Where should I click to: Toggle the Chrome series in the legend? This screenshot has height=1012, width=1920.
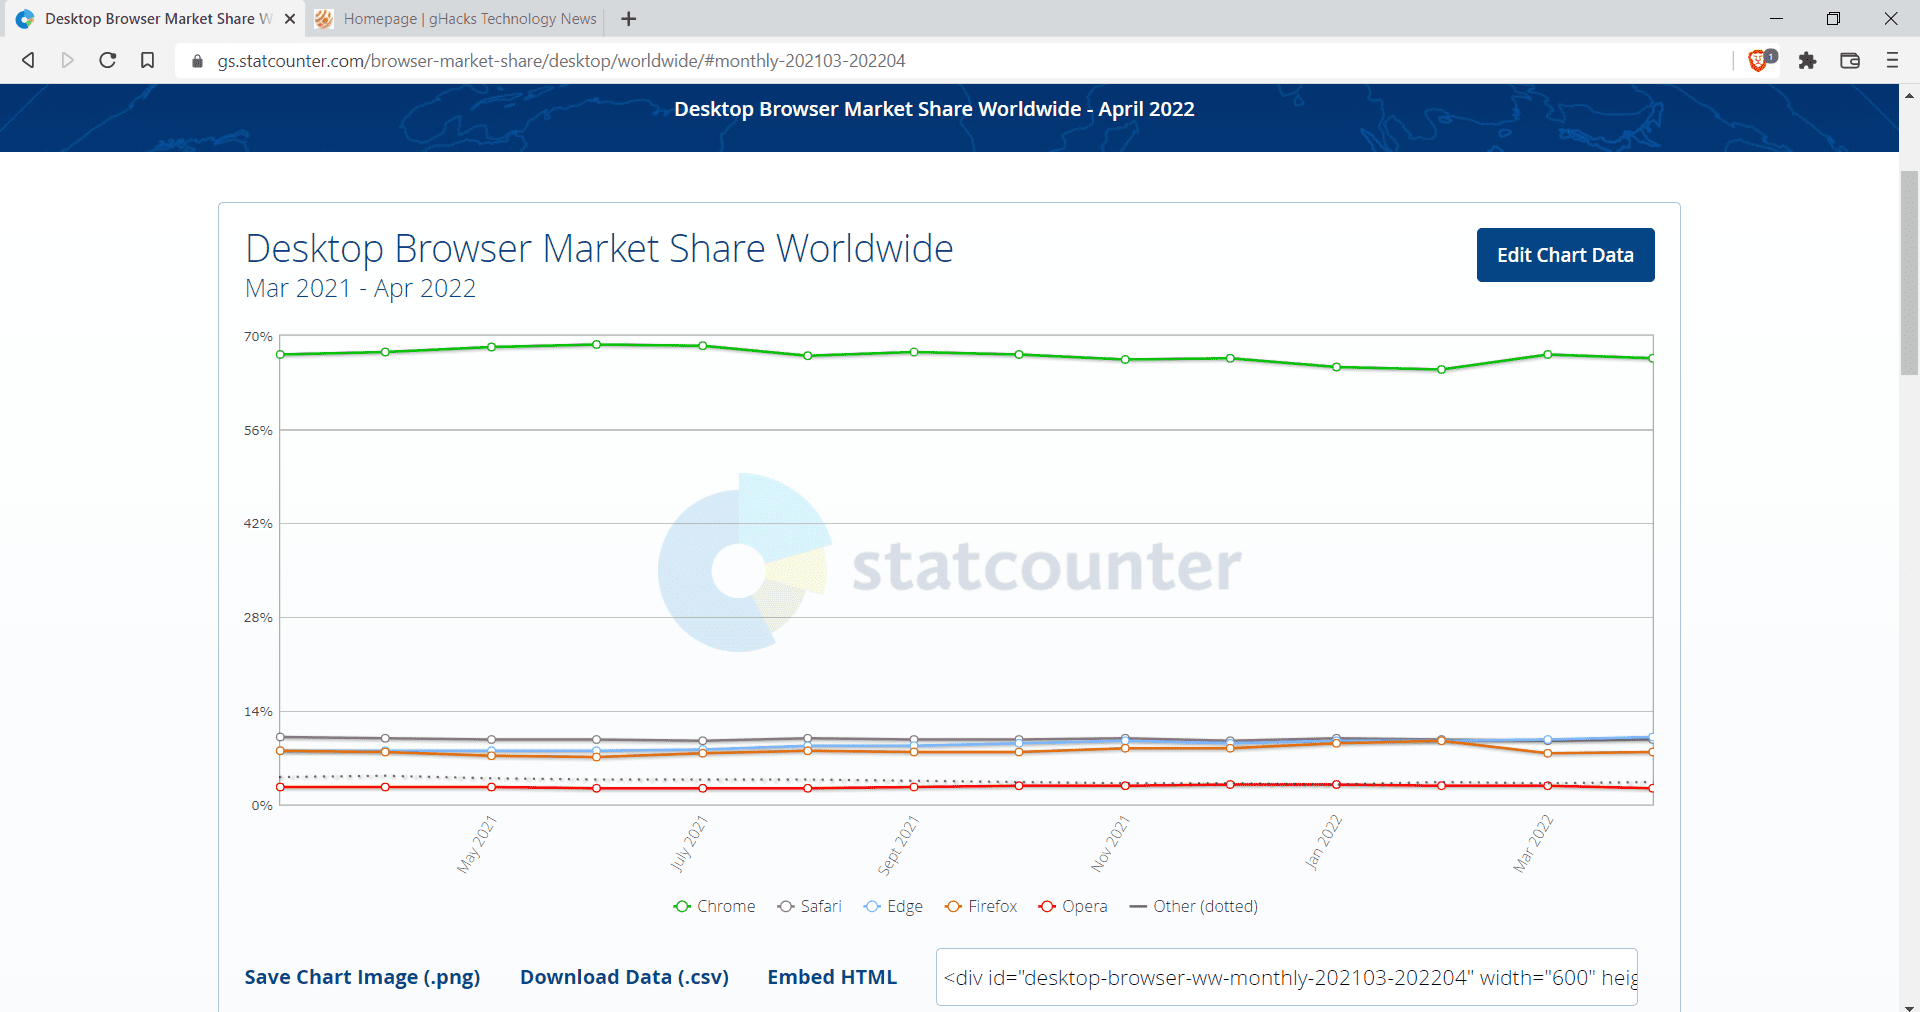pos(714,906)
